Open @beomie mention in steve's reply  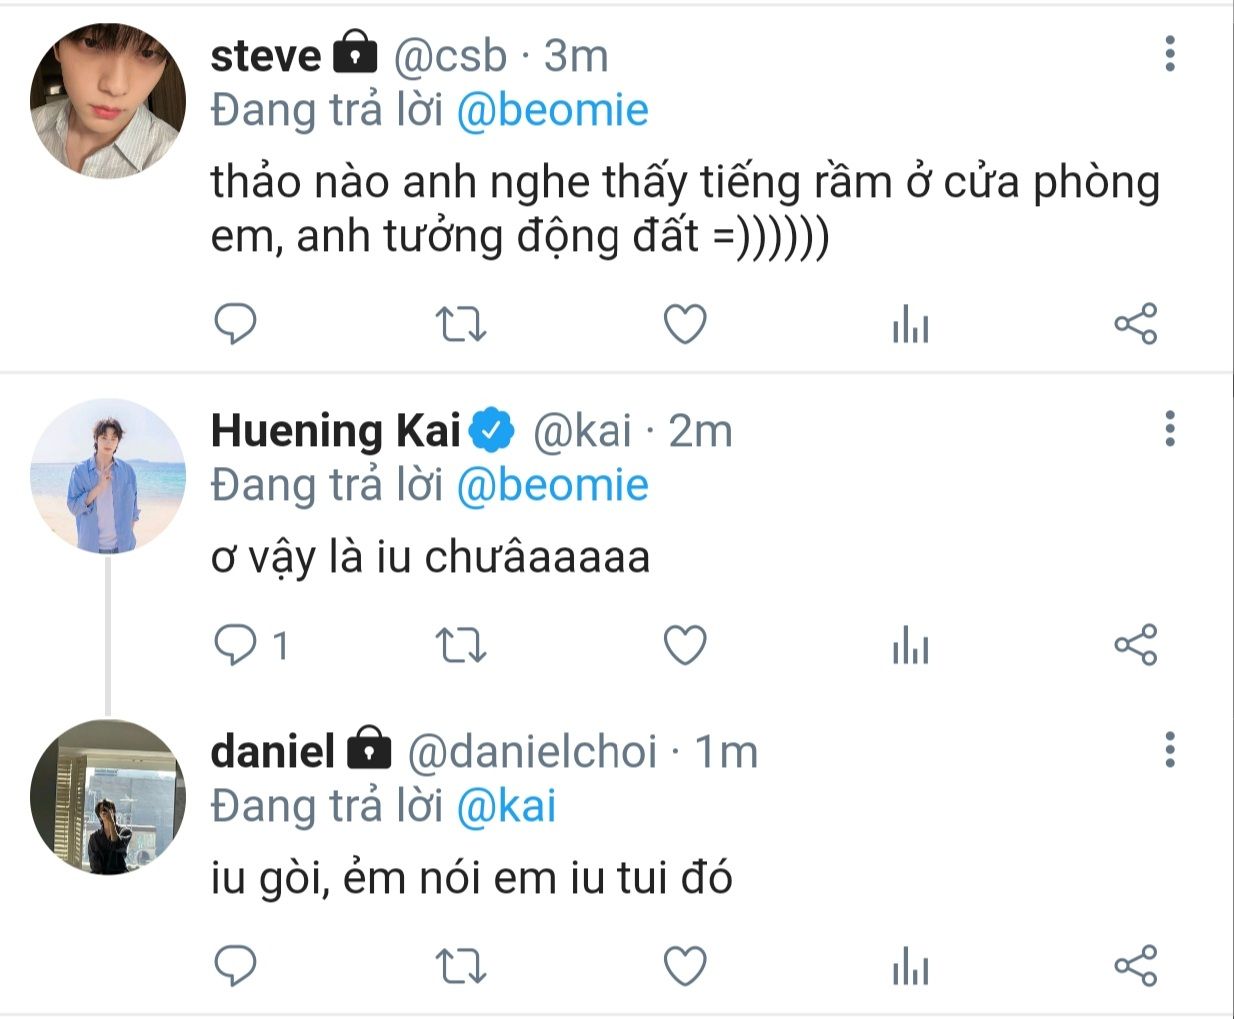[552, 110]
